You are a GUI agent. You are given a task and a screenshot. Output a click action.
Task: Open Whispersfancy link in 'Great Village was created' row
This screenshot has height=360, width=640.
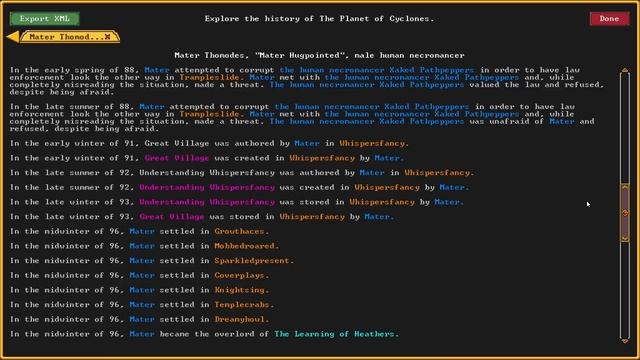point(322,158)
